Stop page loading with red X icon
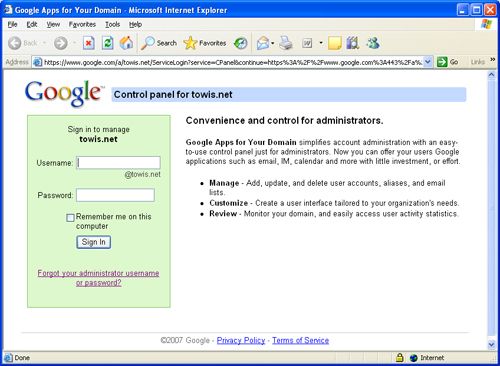The width and height of the screenshot is (500, 366). [88, 43]
